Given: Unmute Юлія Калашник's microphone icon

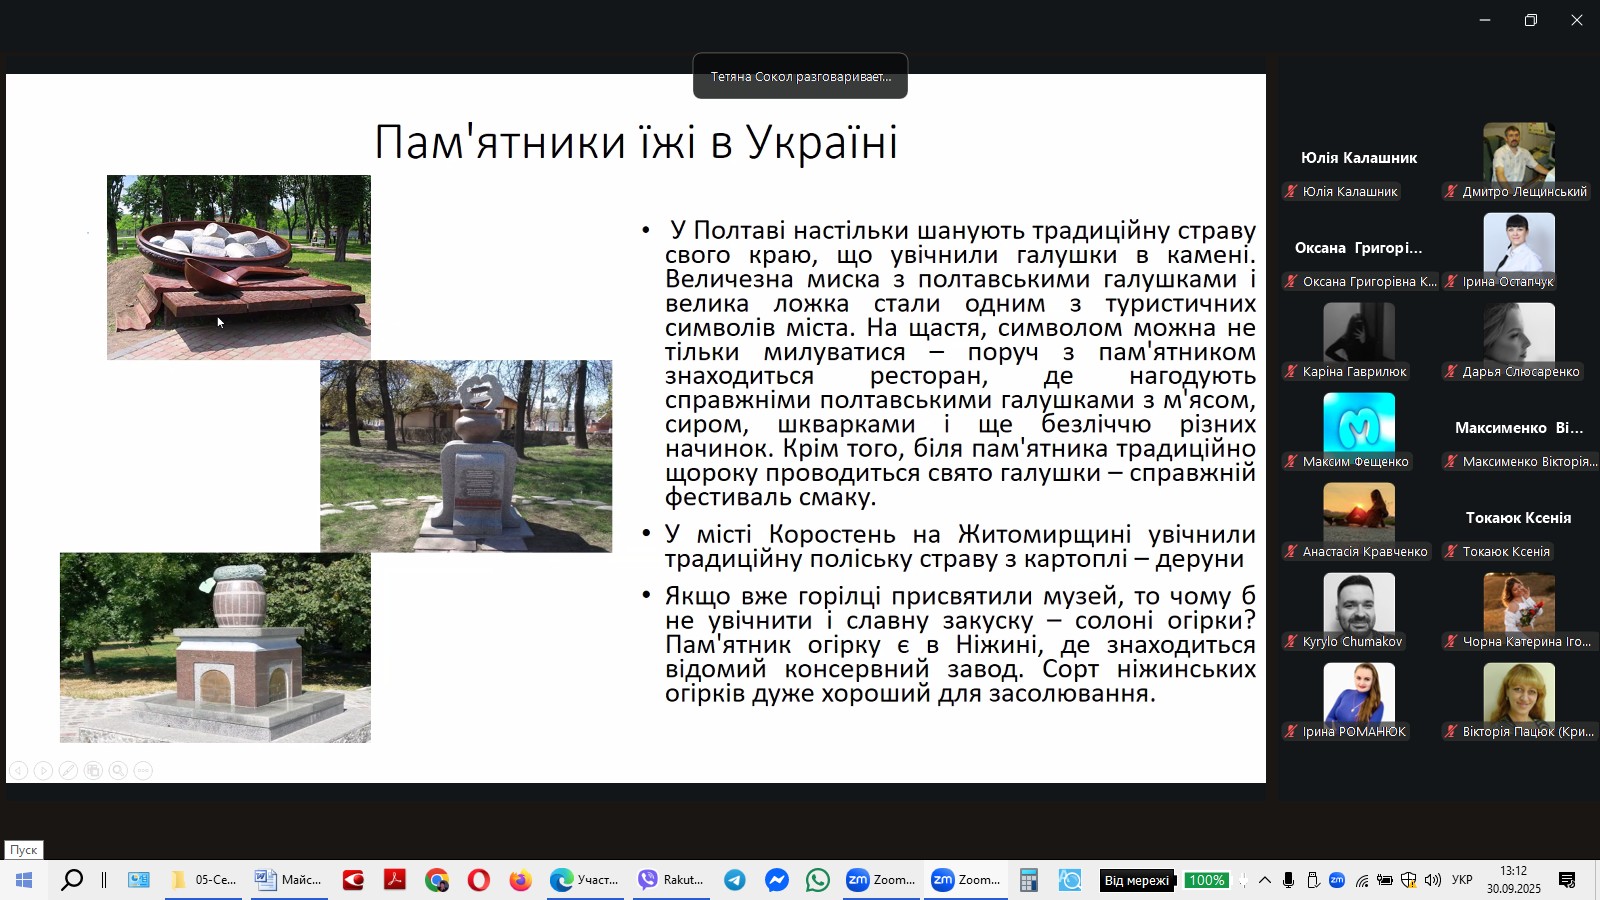Looking at the screenshot, I should tap(1290, 192).
